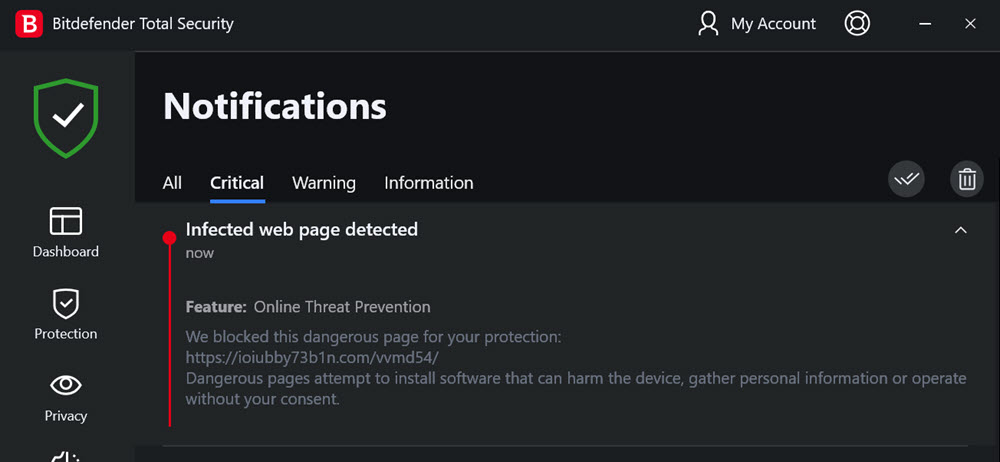Open the Dashboard sidebar icon
This screenshot has height=462, width=1000.
pos(66,221)
